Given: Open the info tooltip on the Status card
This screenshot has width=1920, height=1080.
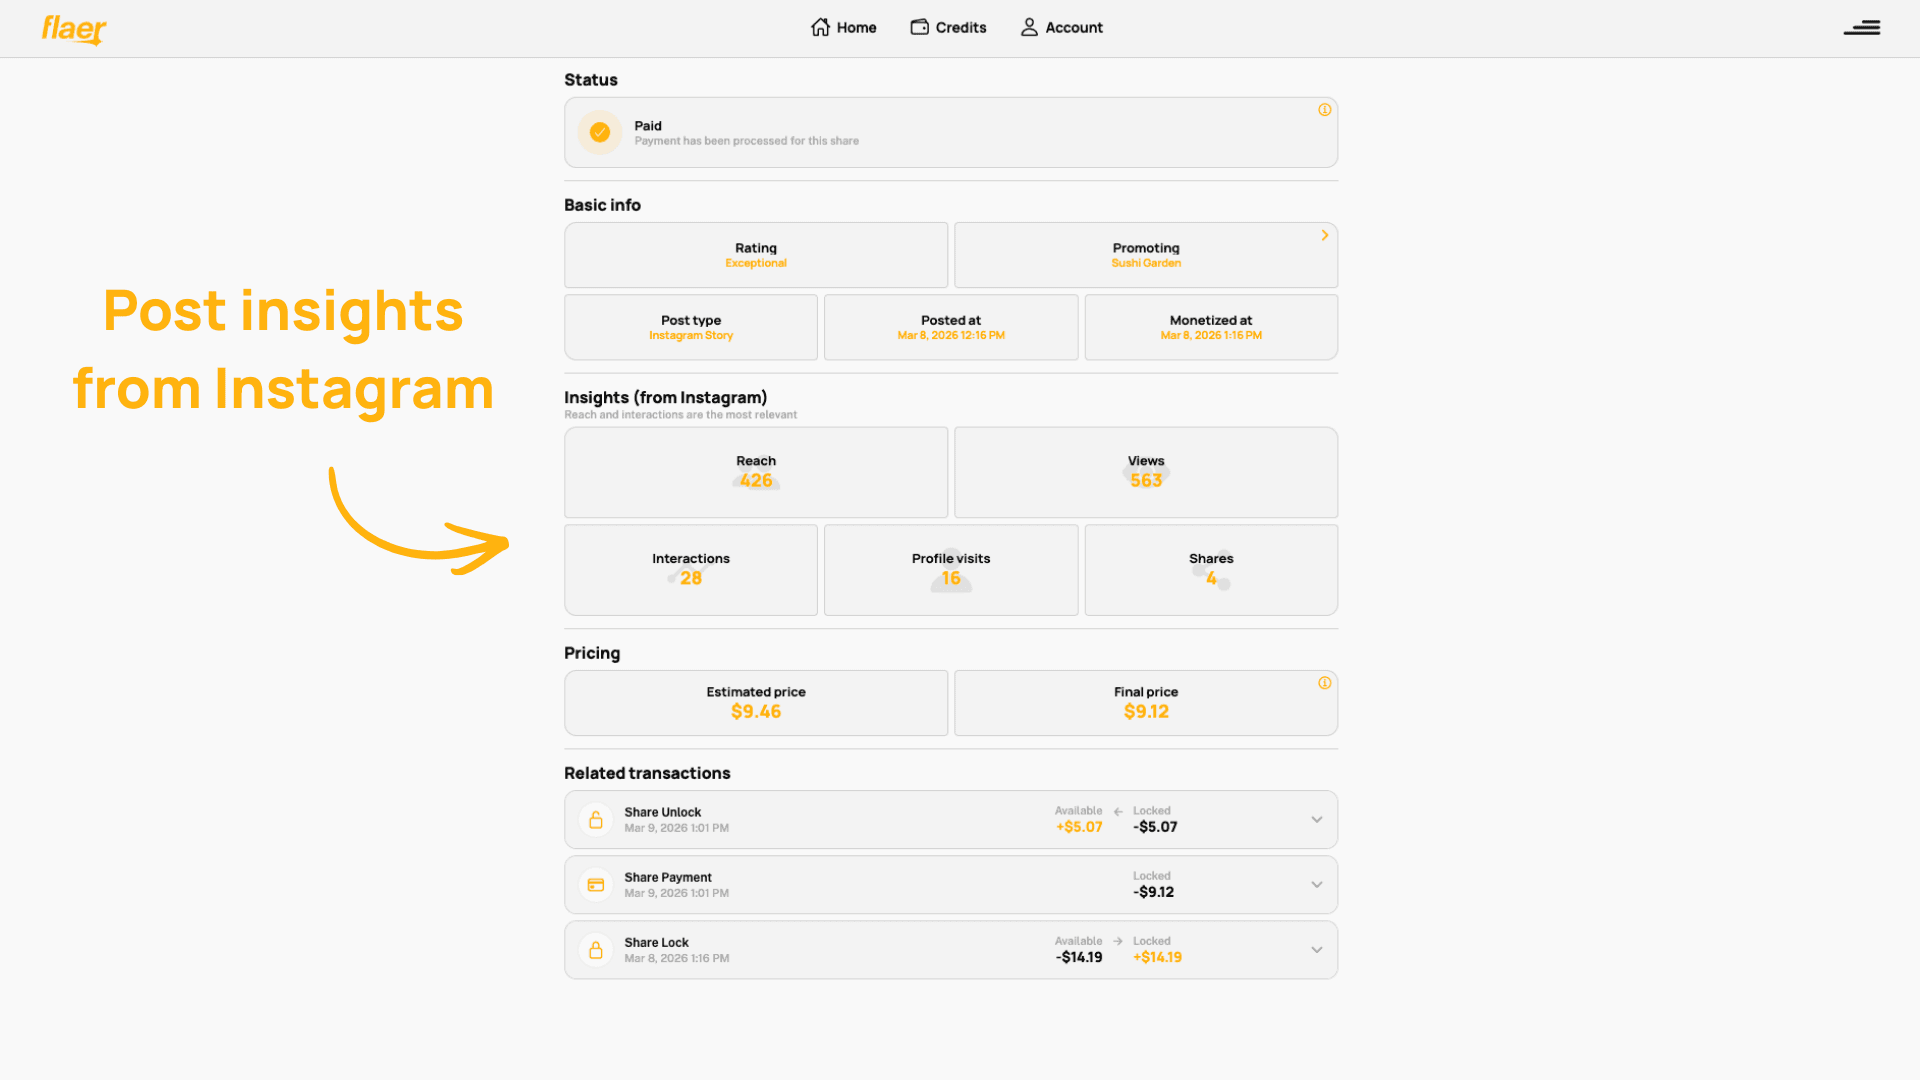Looking at the screenshot, I should (1324, 108).
